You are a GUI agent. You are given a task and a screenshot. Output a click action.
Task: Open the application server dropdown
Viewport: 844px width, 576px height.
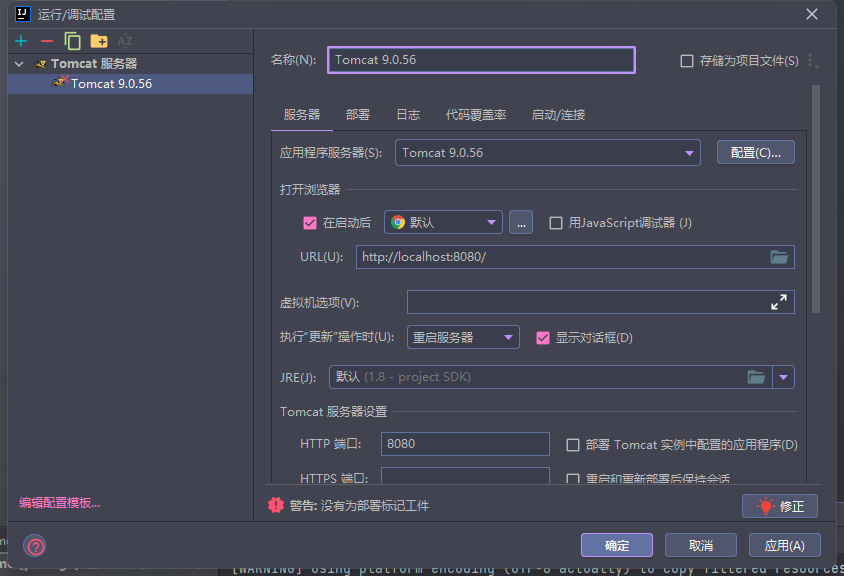click(x=548, y=153)
